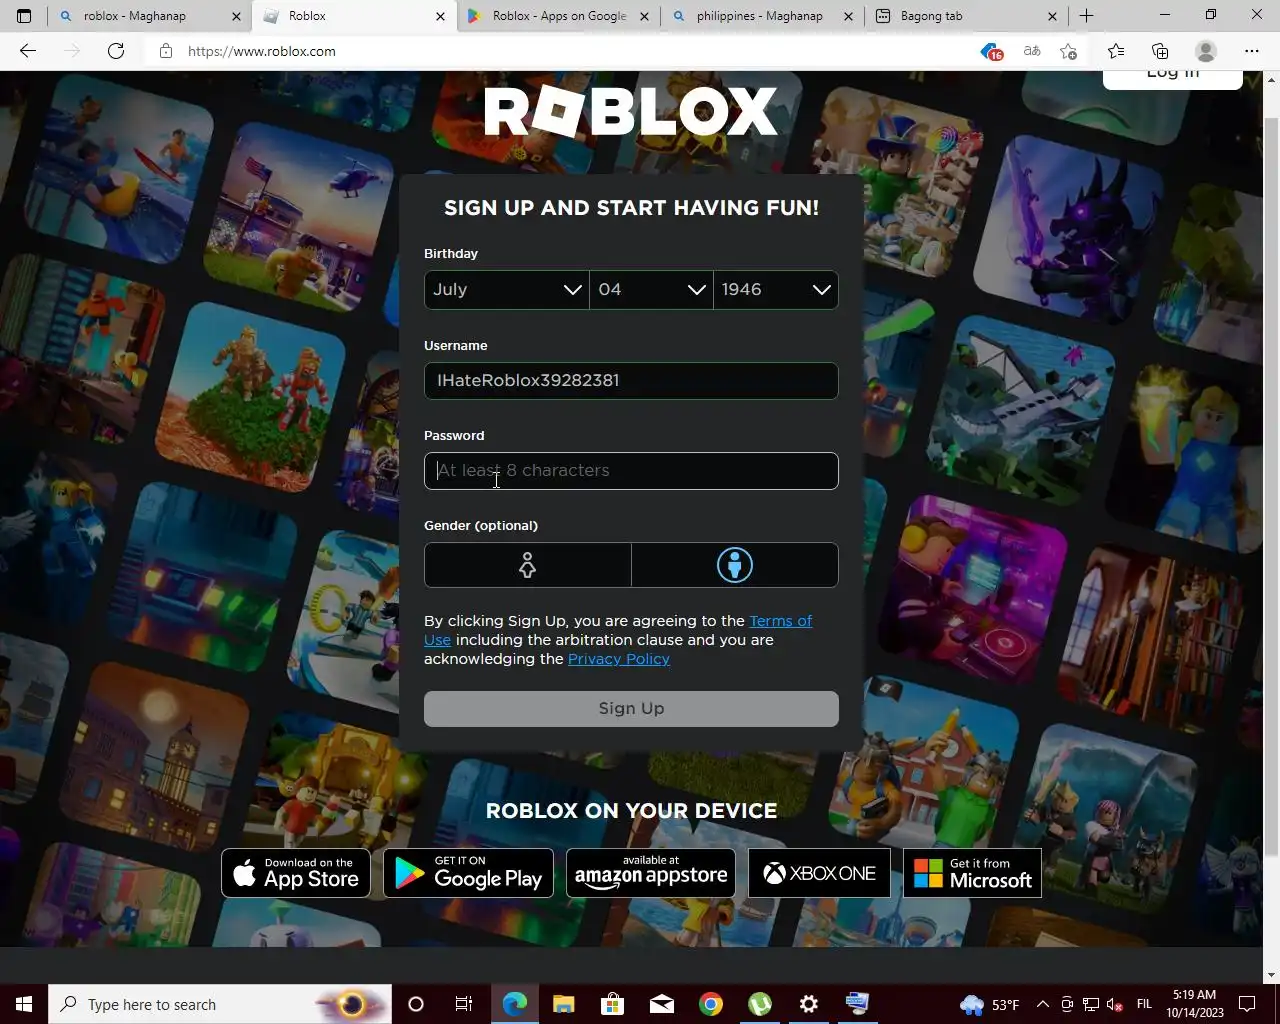Open the notification center icon
The width and height of the screenshot is (1280, 1024).
pos(1247,1004)
